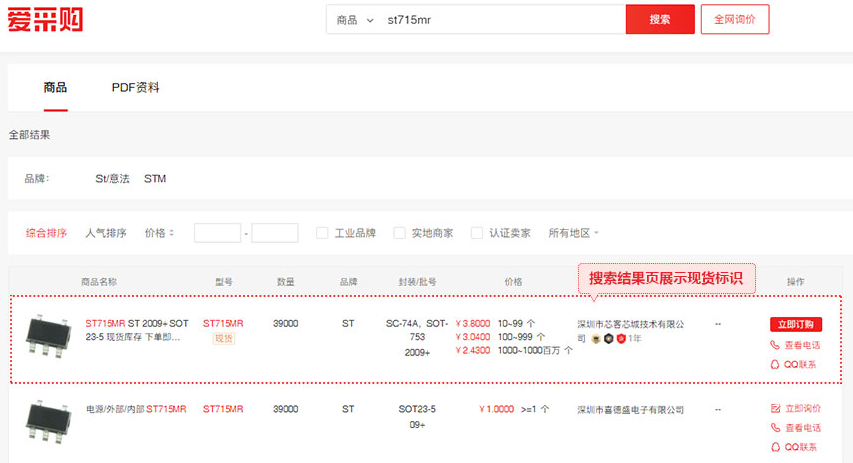Click 立即询价 in the second product row
The width and height of the screenshot is (853, 463).
tap(796, 409)
